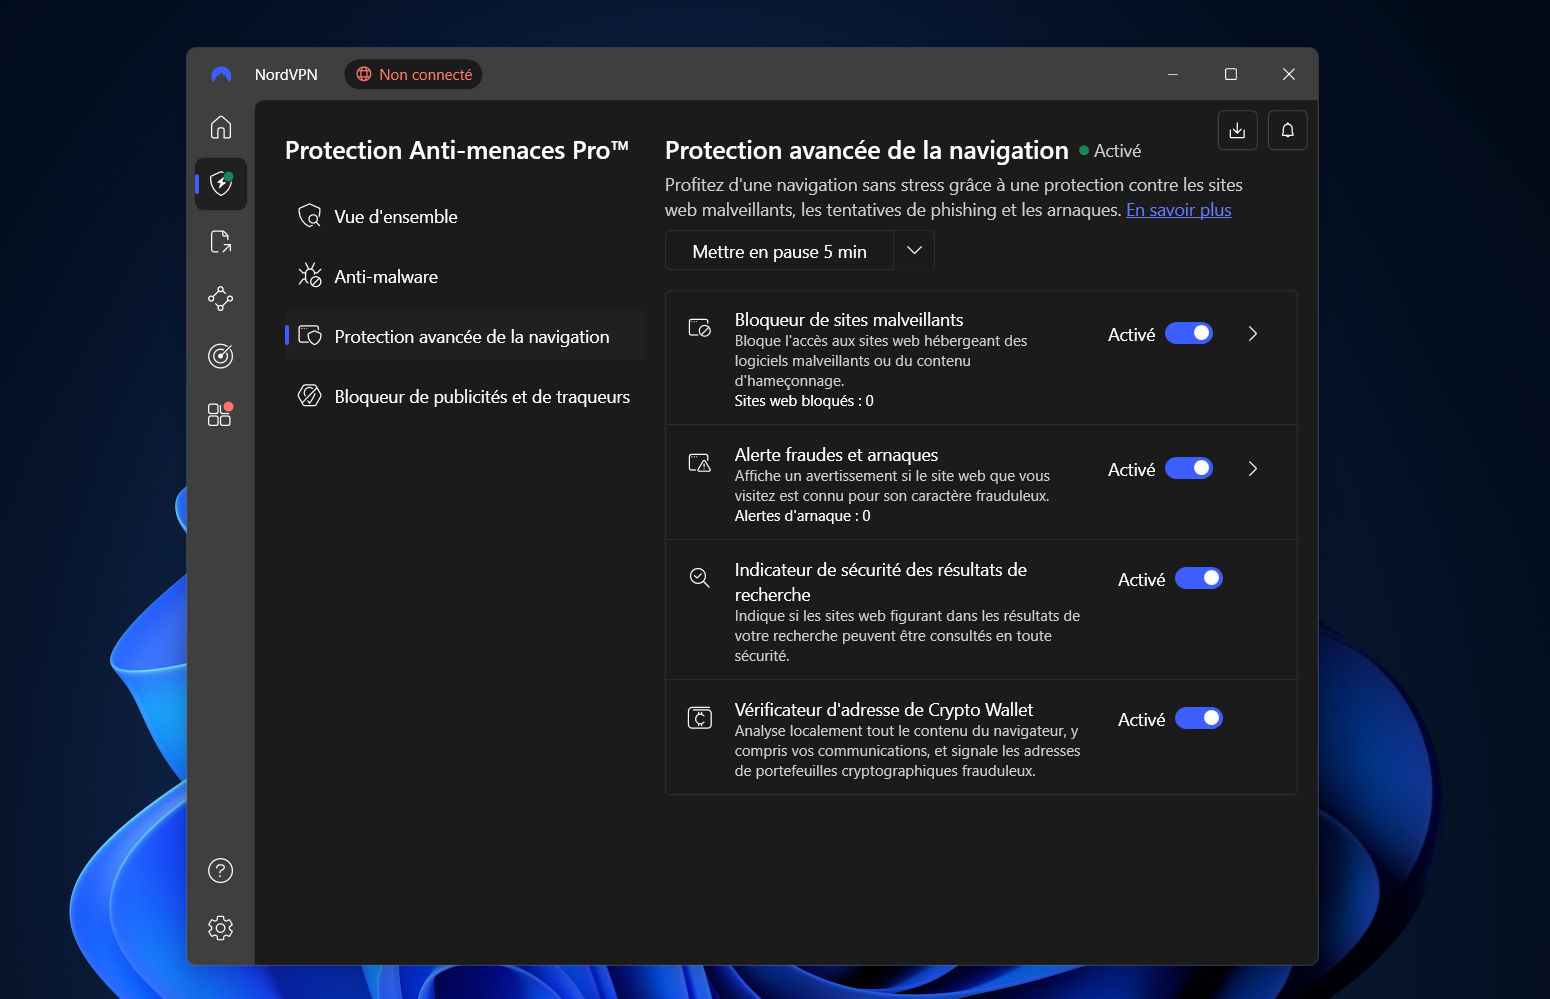
Task: Open the Home panel in the sidebar
Action: pyautogui.click(x=220, y=127)
